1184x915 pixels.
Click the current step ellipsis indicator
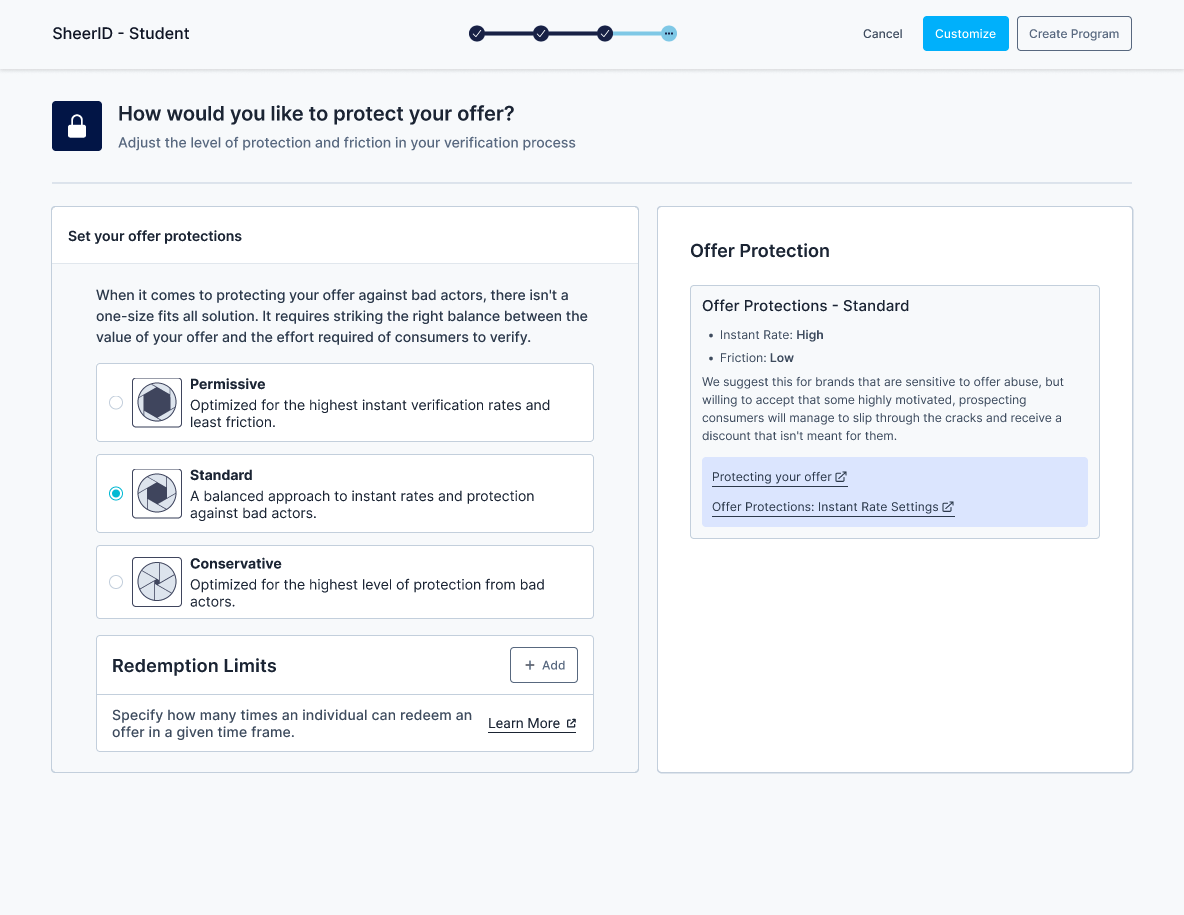669,34
